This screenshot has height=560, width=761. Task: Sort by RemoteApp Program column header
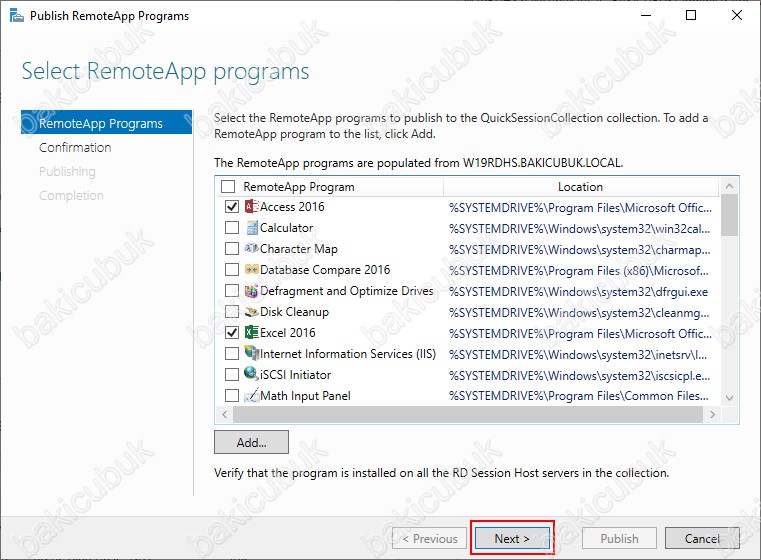pos(299,187)
